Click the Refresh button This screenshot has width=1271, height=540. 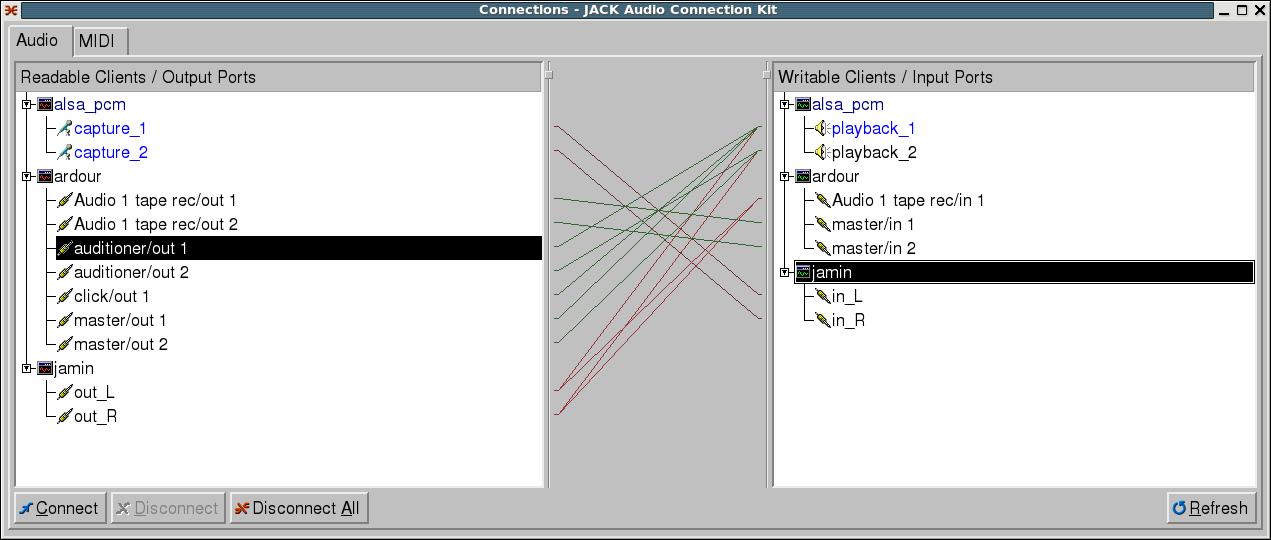[x=1210, y=508]
